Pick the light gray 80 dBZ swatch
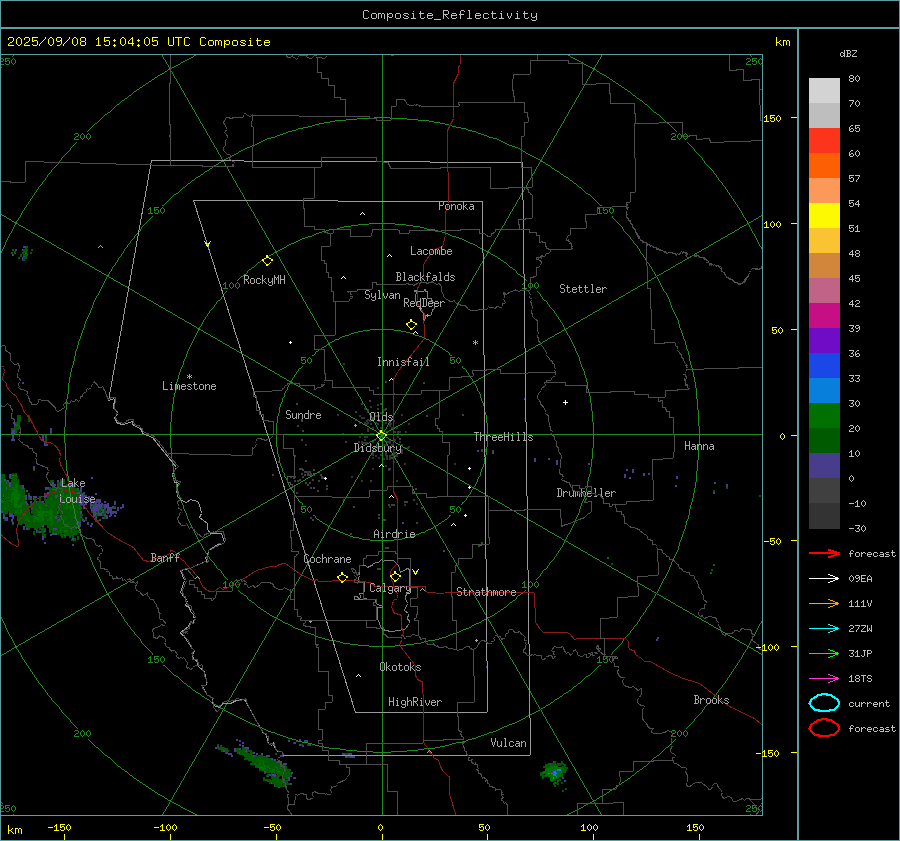 tap(824, 91)
